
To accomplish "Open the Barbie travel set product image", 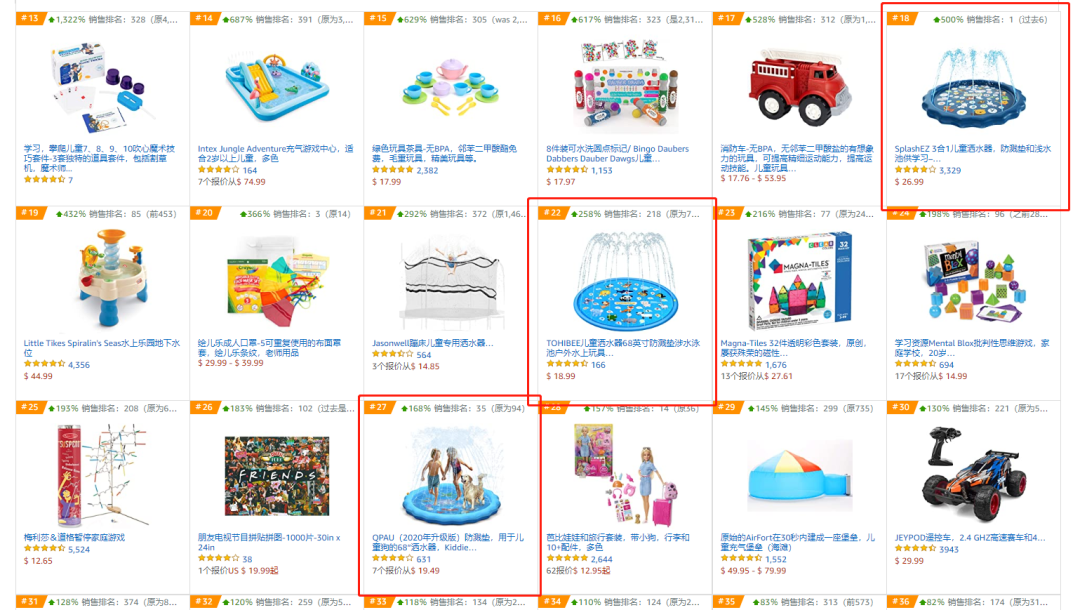I will 626,475.
